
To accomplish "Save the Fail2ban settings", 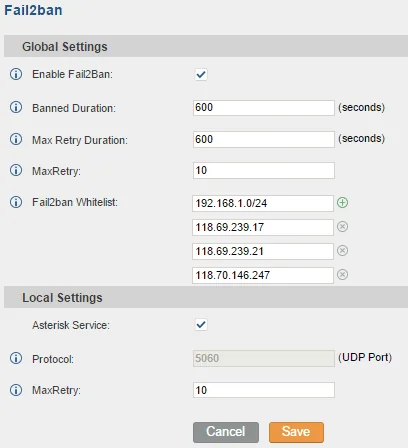I will [x=296, y=432].
